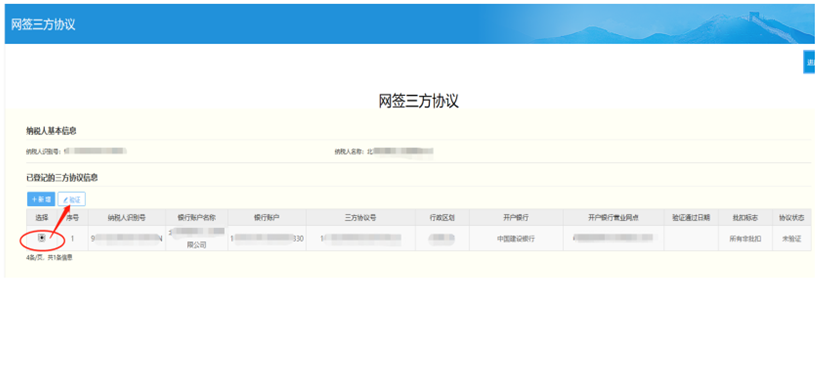
Task: Click the row number 1 cell
Action: pyautogui.click(x=73, y=239)
